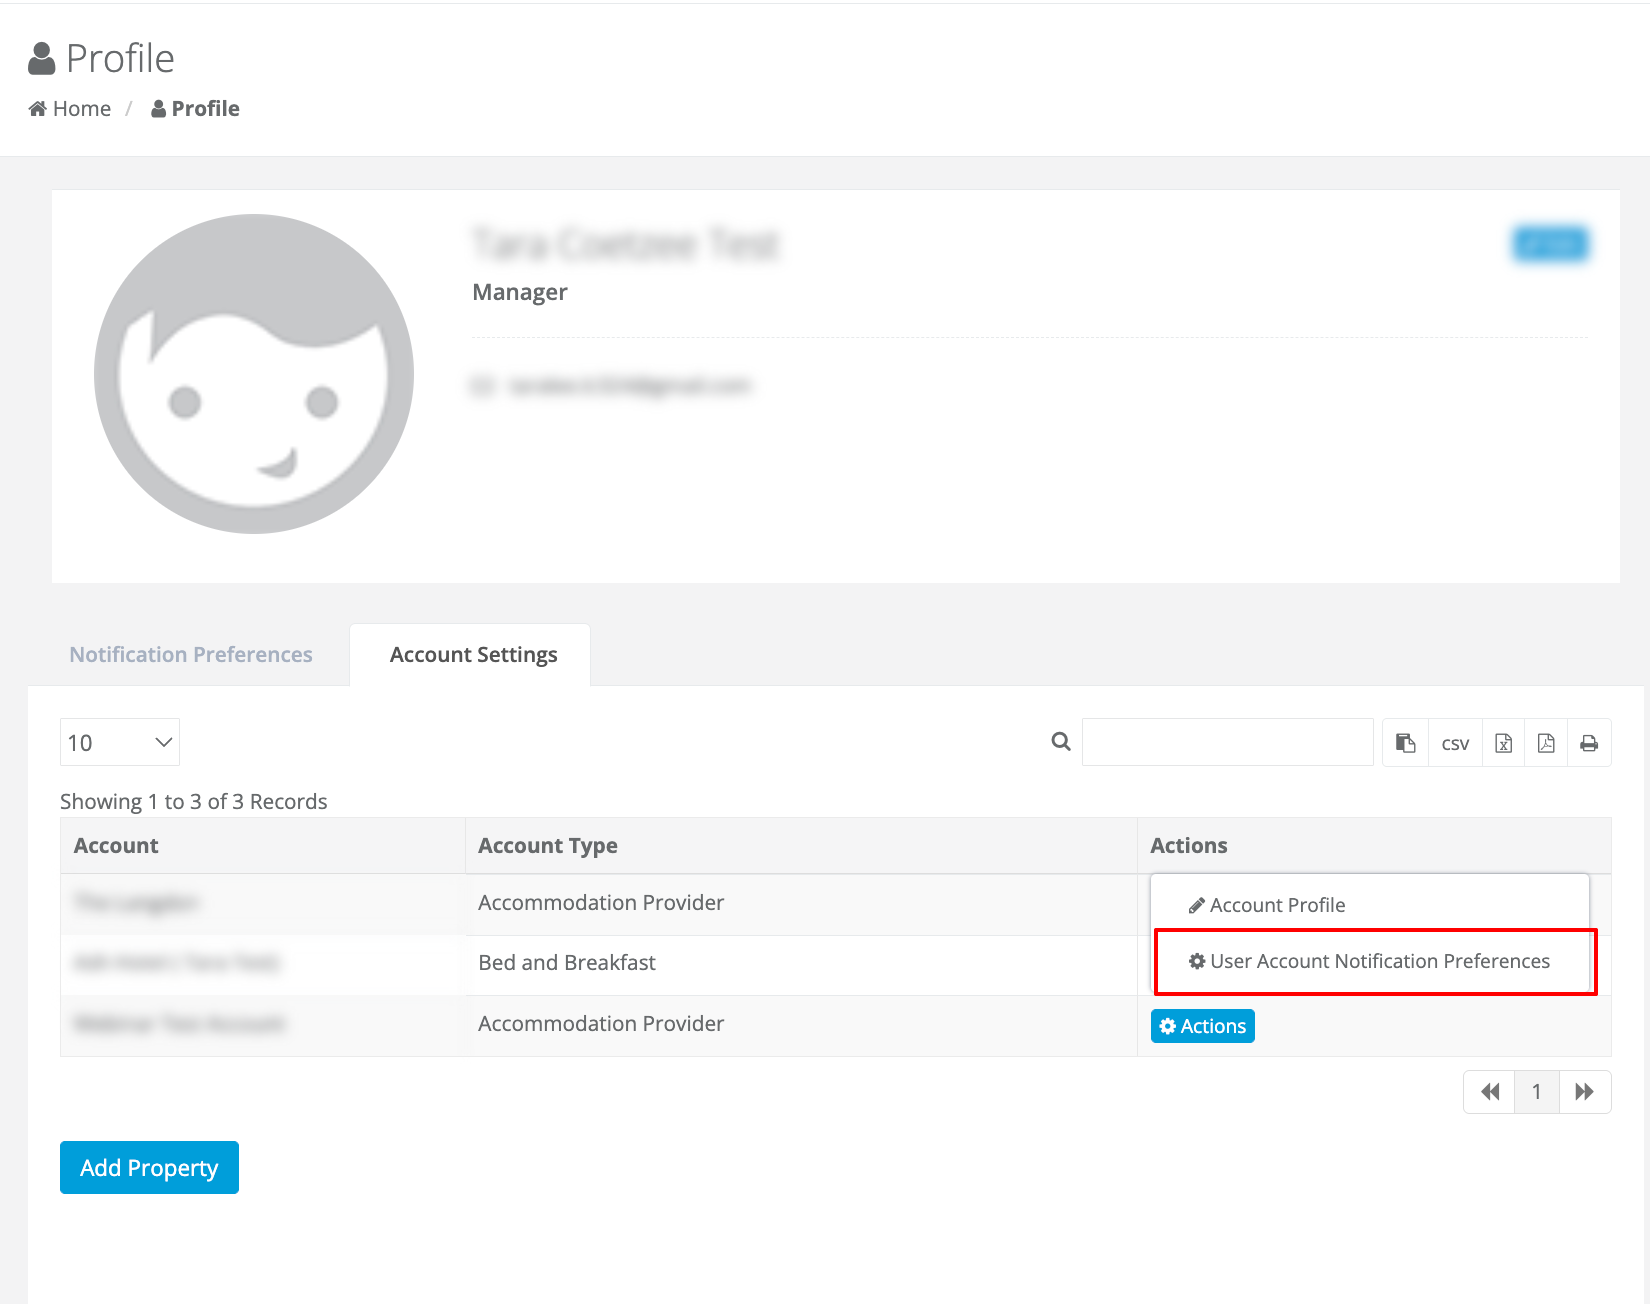Click the gear icon on the Actions button
This screenshot has width=1650, height=1304.
click(1166, 1025)
